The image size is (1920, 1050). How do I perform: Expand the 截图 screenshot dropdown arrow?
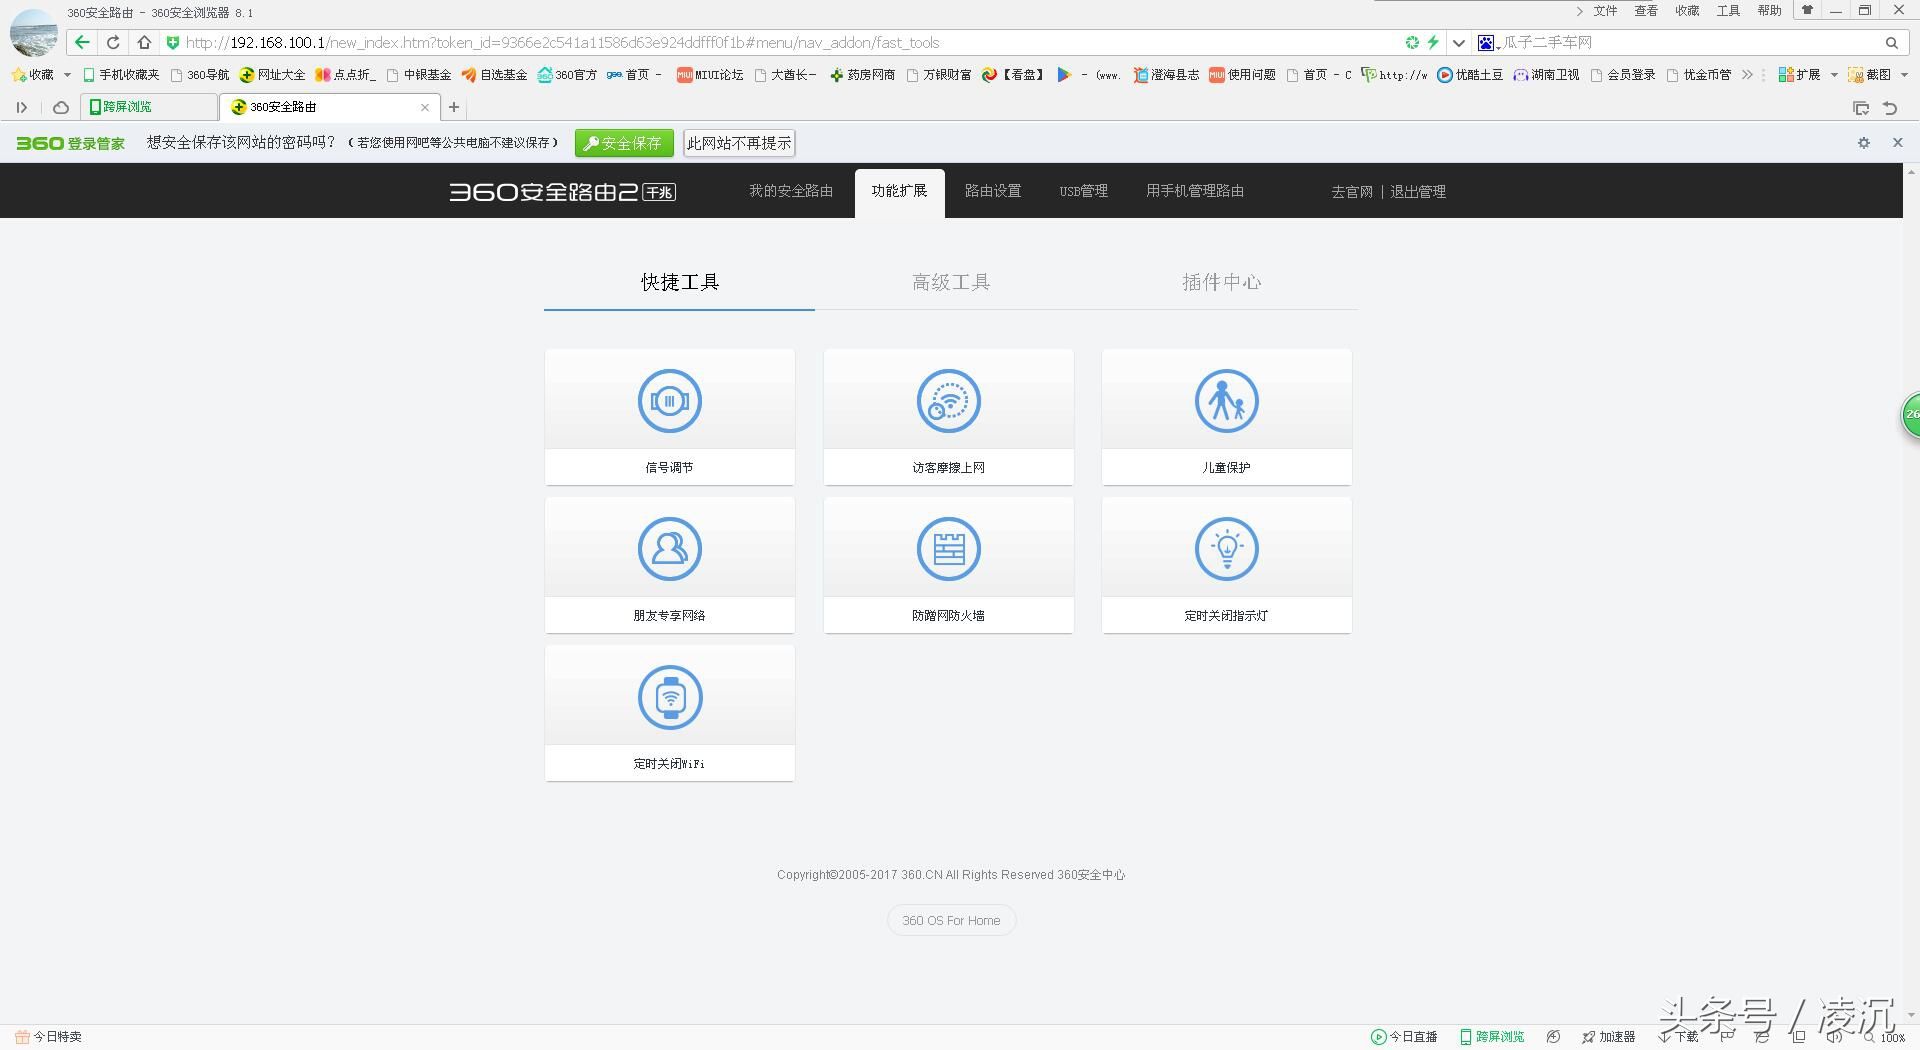pos(1903,75)
